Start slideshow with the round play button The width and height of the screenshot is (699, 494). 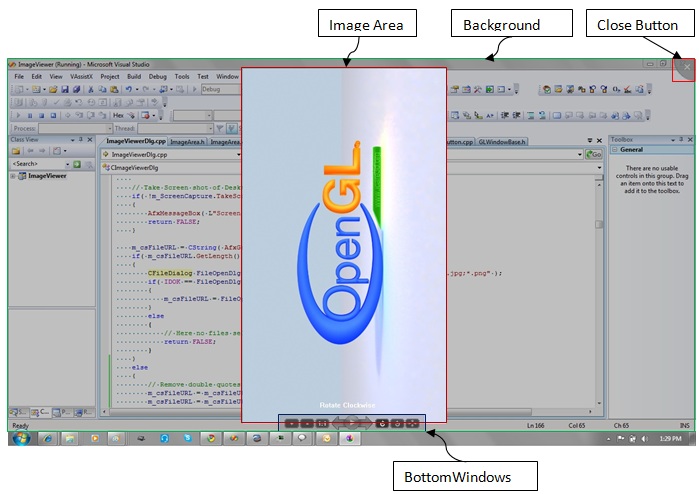[x=352, y=422]
